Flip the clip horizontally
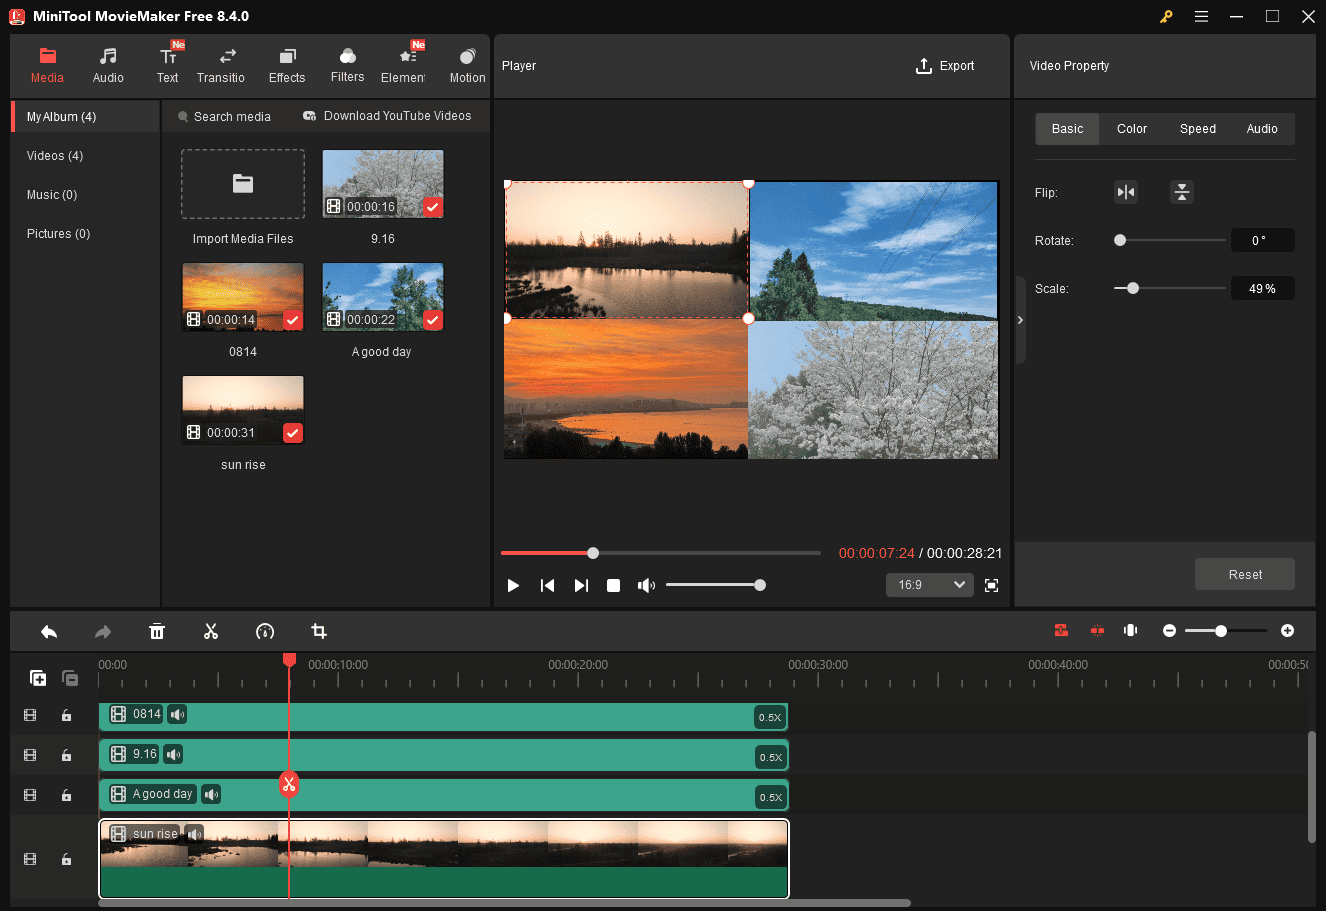Screen dimensions: 1326x911 1126,191
